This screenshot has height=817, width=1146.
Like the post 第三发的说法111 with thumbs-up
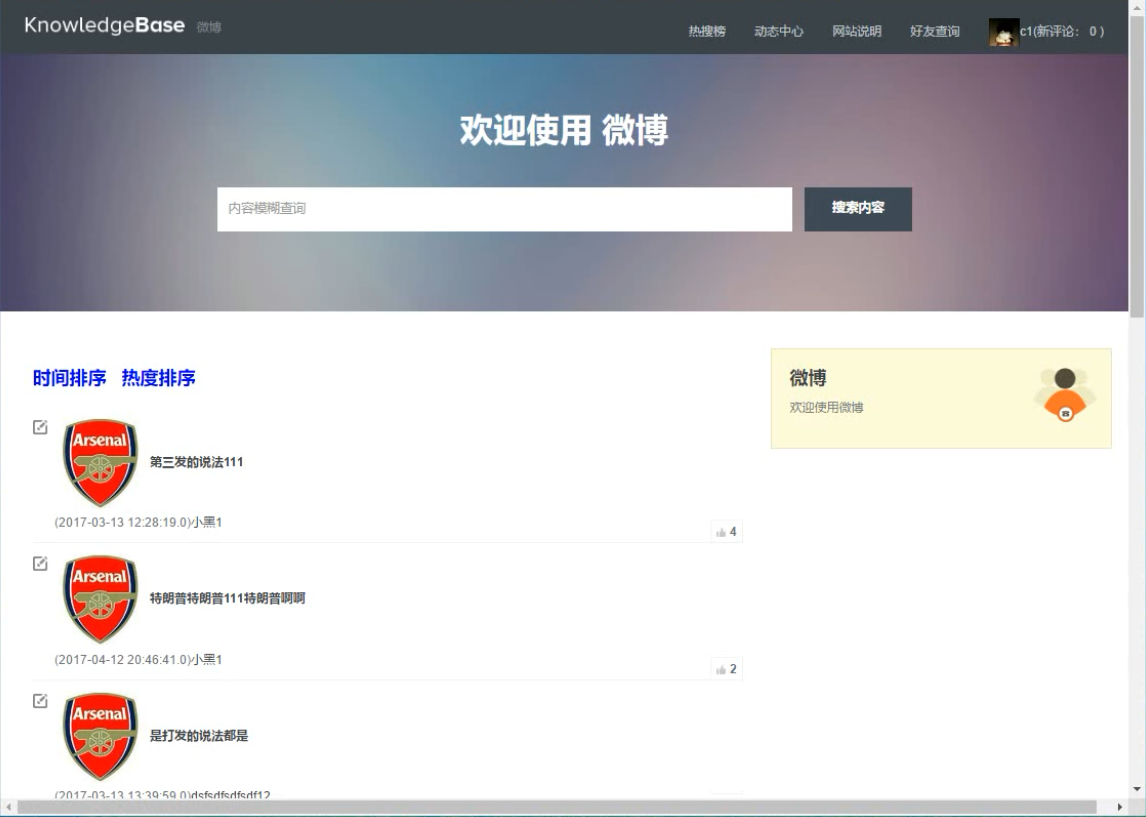(x=726, y=532)
